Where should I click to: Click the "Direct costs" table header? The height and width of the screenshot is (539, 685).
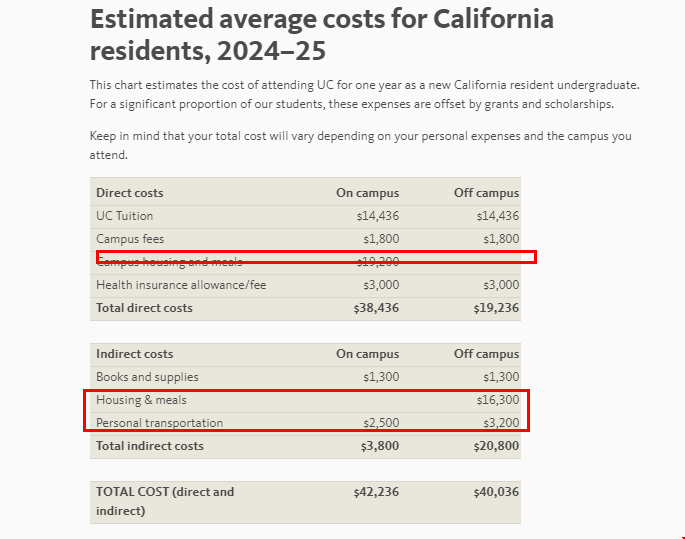click(130, 193)
